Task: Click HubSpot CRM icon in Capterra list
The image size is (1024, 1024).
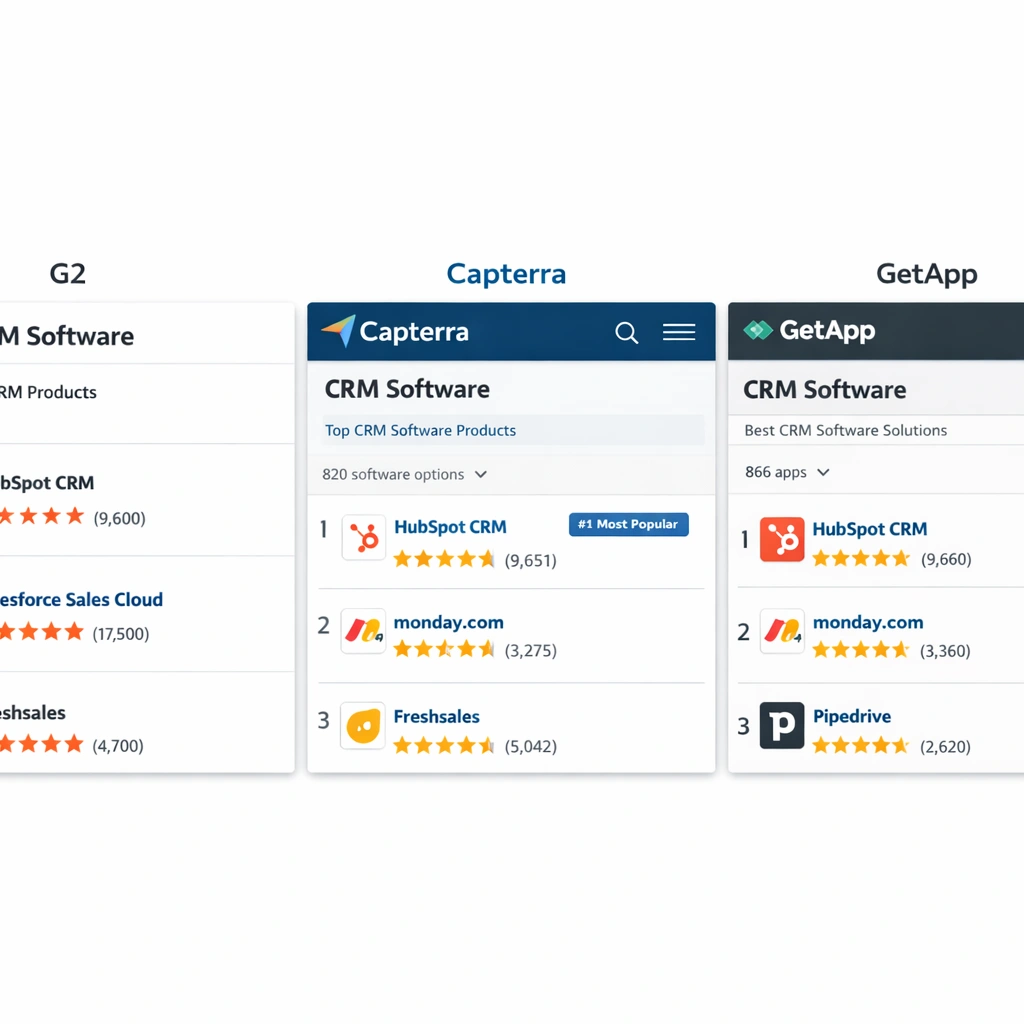Action: coord(363,538)
